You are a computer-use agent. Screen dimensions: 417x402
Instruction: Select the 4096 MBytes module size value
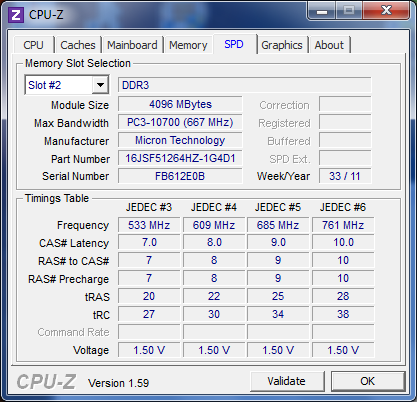180,104
